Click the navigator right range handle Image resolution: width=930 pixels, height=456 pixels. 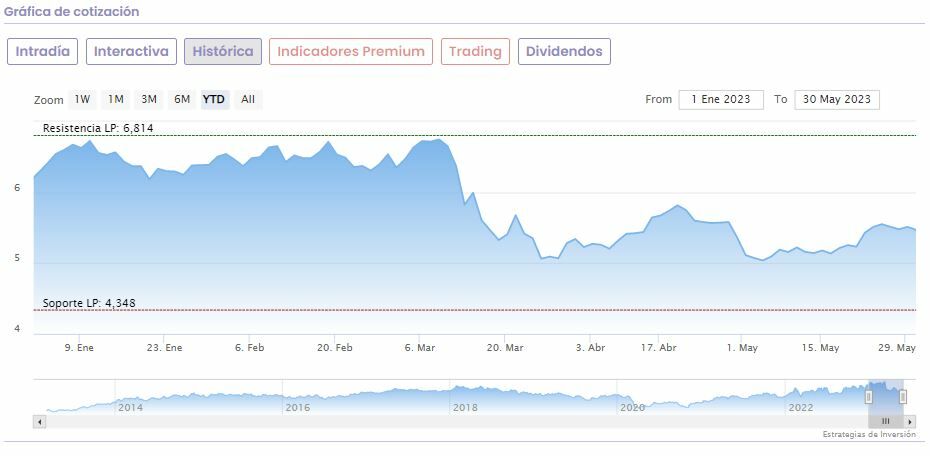[x=903, y=397]
